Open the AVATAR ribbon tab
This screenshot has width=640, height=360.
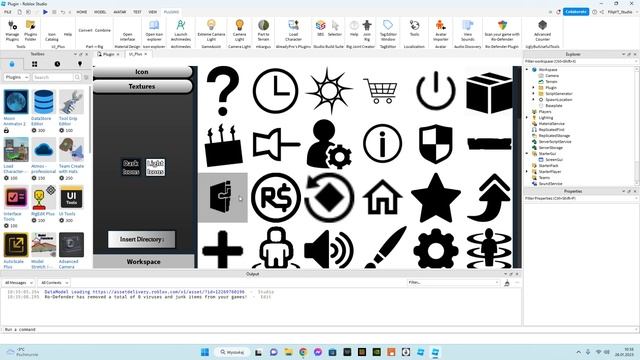(x=120, y=12)
